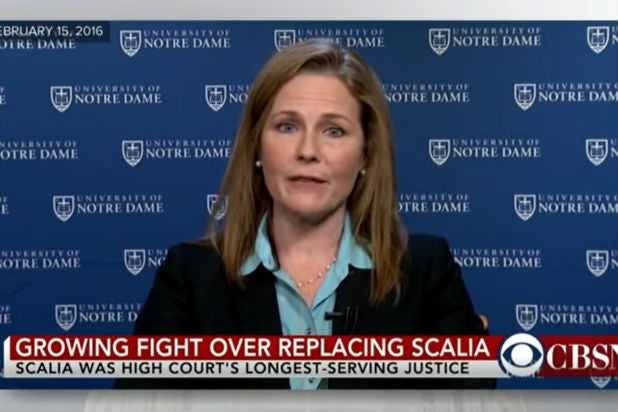Click the word REPLACING in the headline banner
Screen dimensions: 618x412
coord(342,348)
